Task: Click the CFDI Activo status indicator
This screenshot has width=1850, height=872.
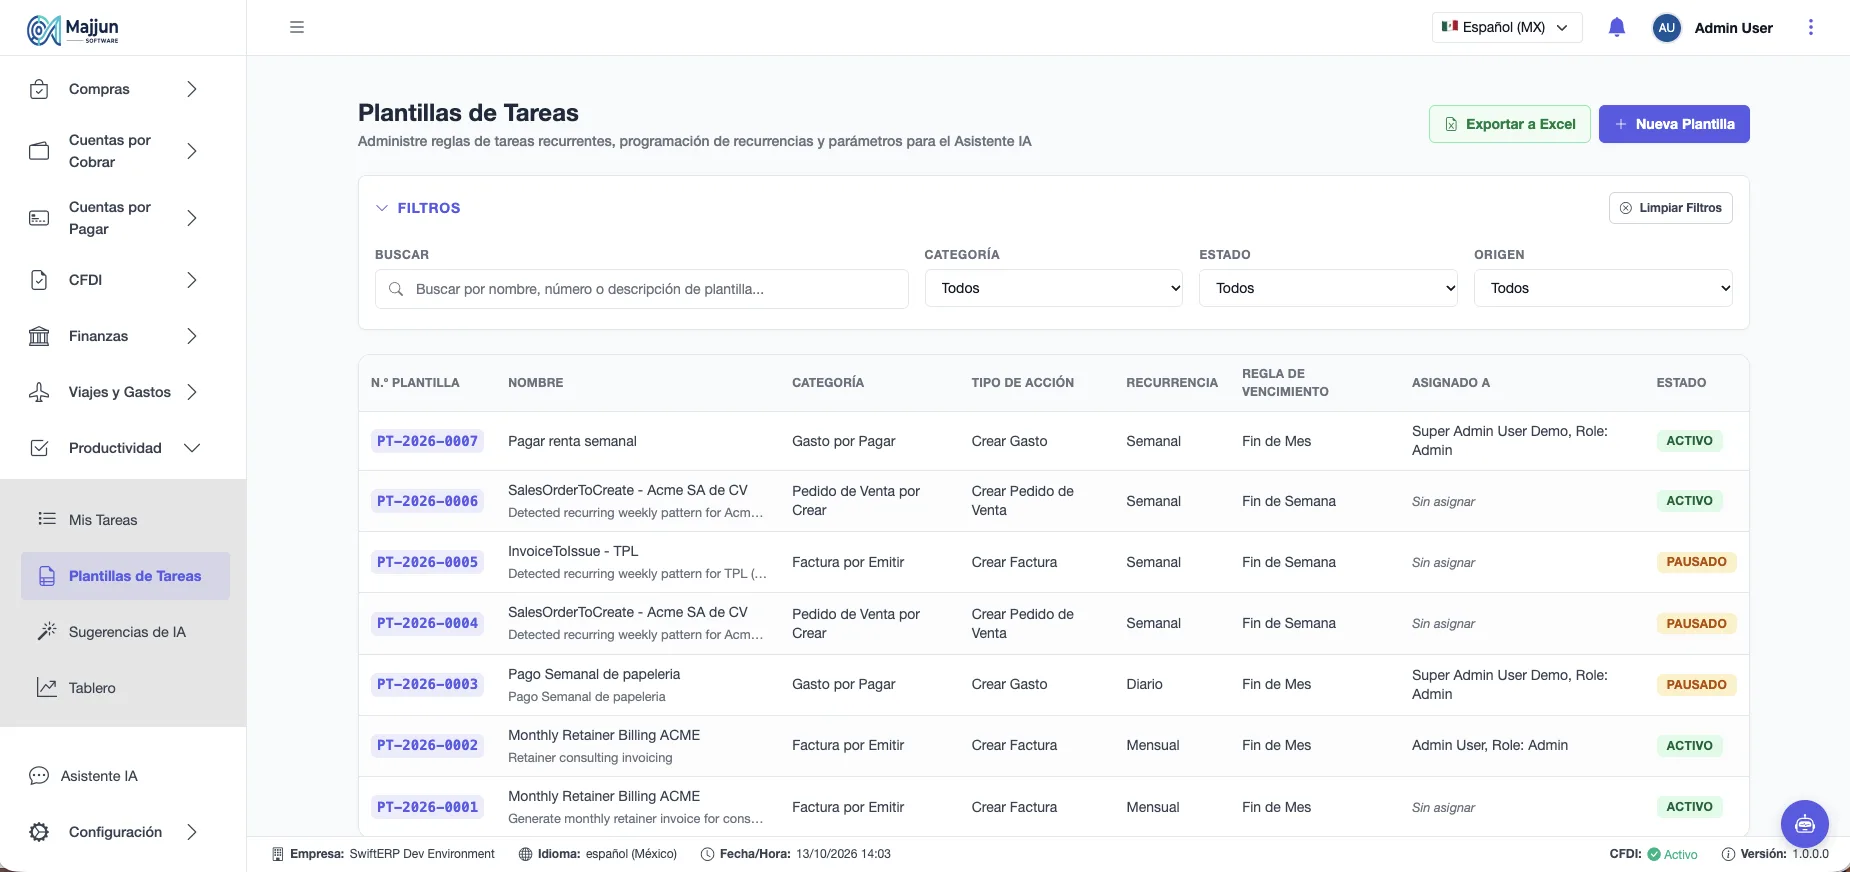Action: coord(1654,854)
